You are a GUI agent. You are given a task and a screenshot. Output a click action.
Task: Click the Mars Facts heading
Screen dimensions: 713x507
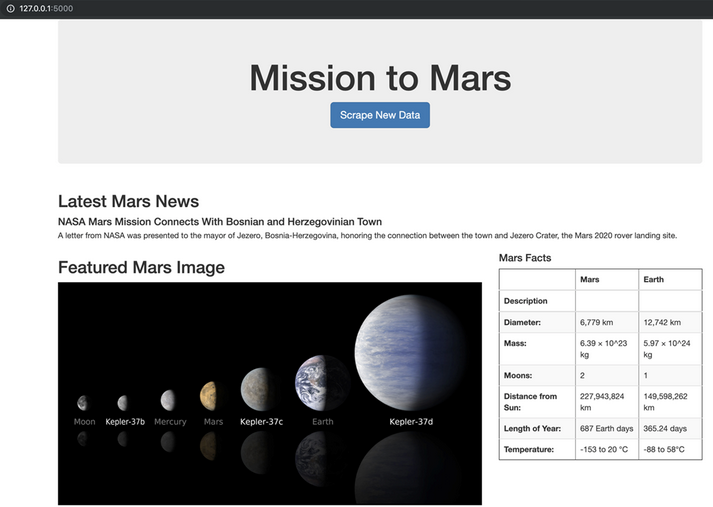525,258
